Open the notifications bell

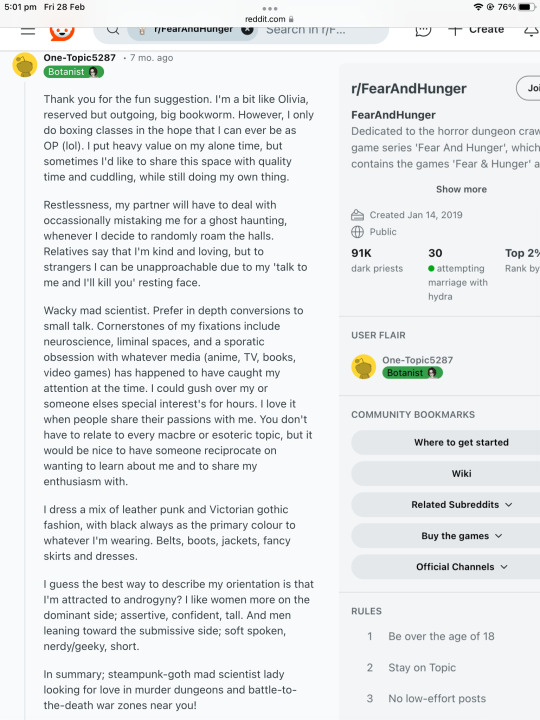531,31
